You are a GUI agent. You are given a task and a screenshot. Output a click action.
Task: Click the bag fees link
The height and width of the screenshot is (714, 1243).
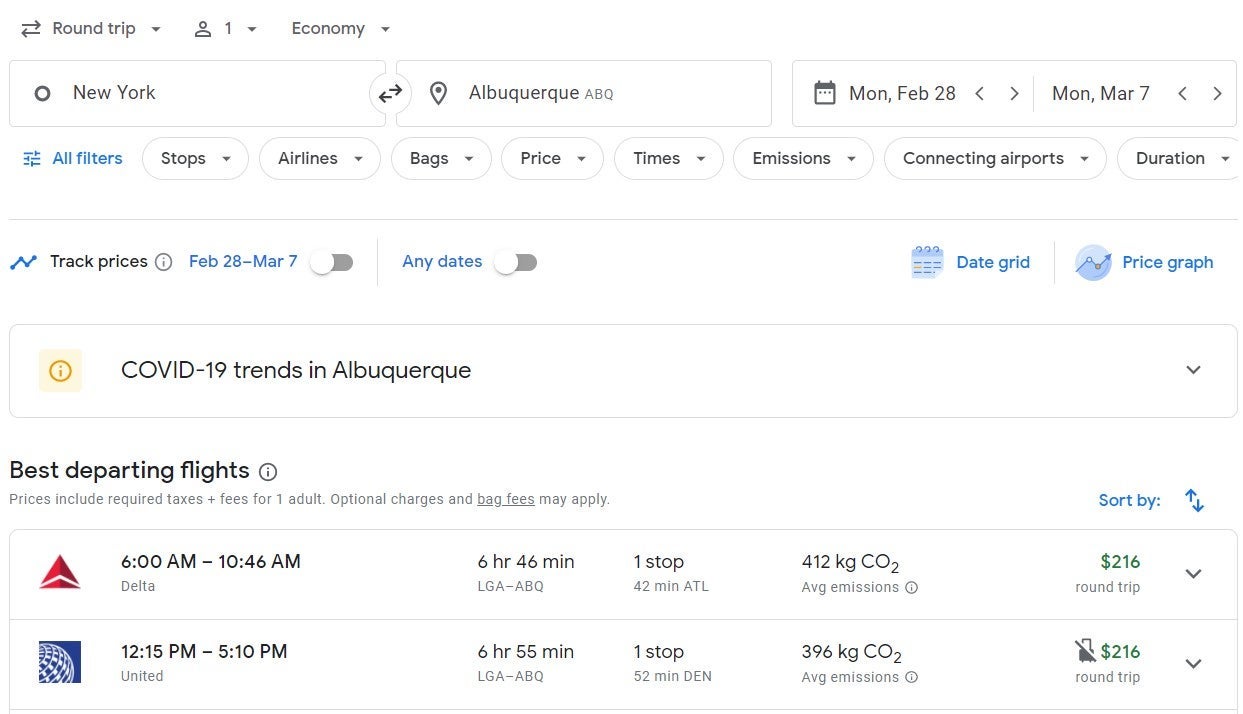pyautogui.click(x=505, y=499)
